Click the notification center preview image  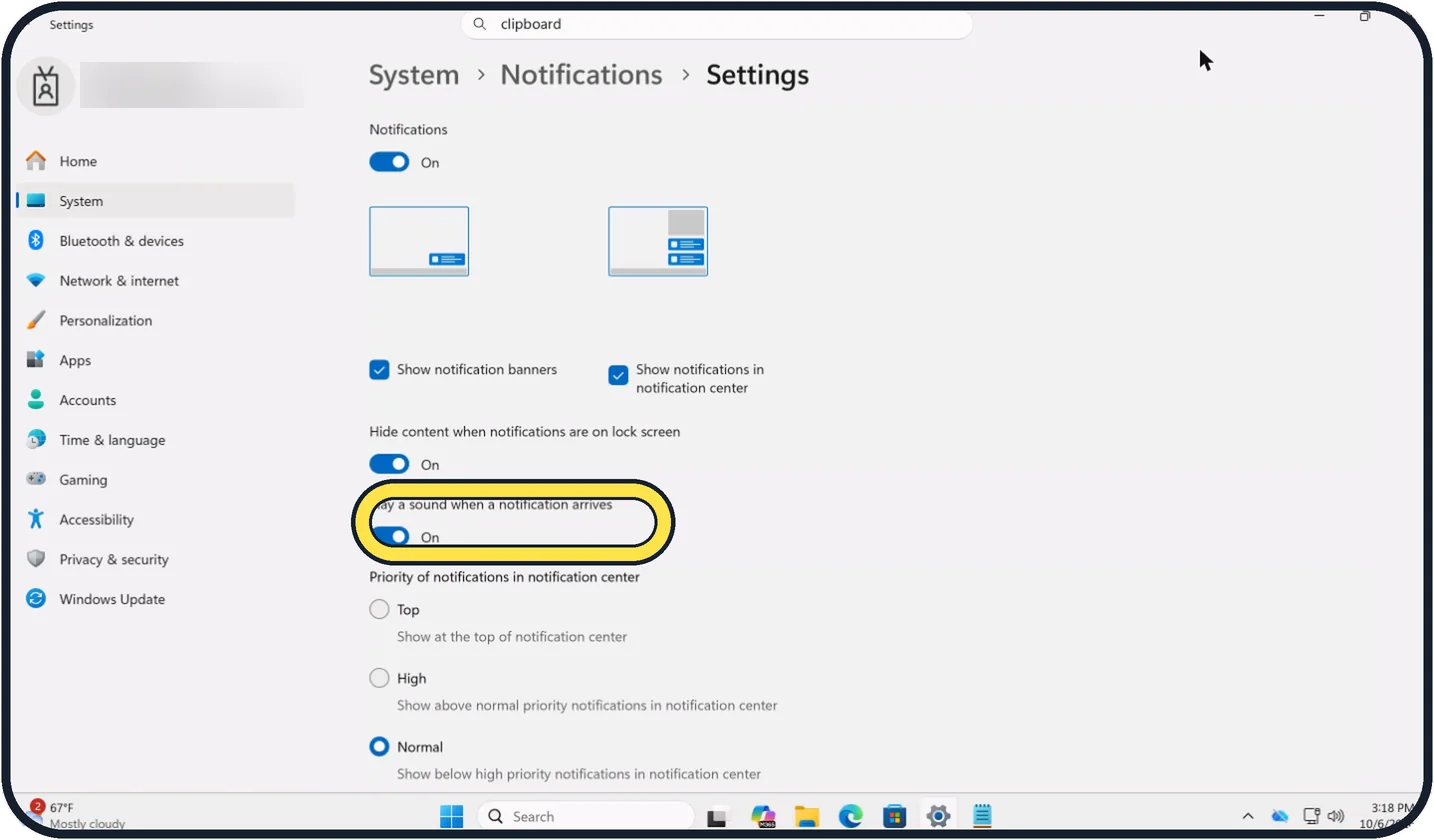(x=658, y=241)
